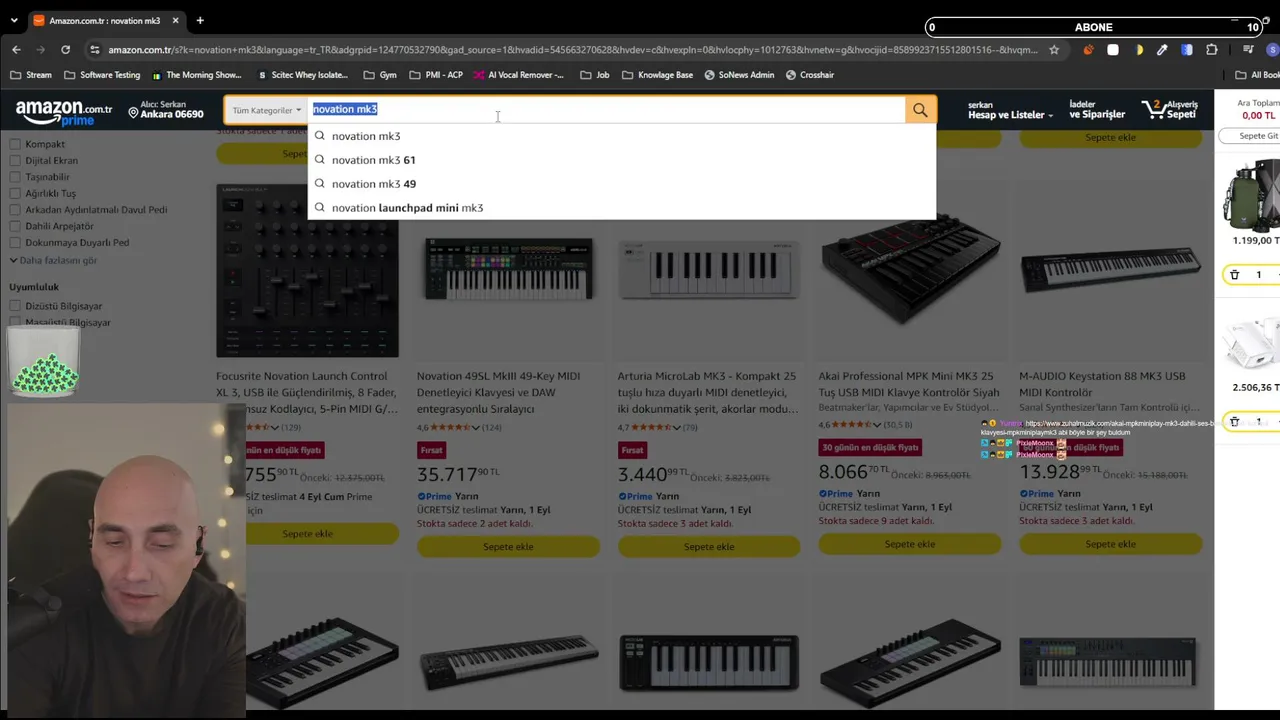Choose the "novation mk3 61" suggestion
This screenshot has height=720, width=1280.
(622, 160)
